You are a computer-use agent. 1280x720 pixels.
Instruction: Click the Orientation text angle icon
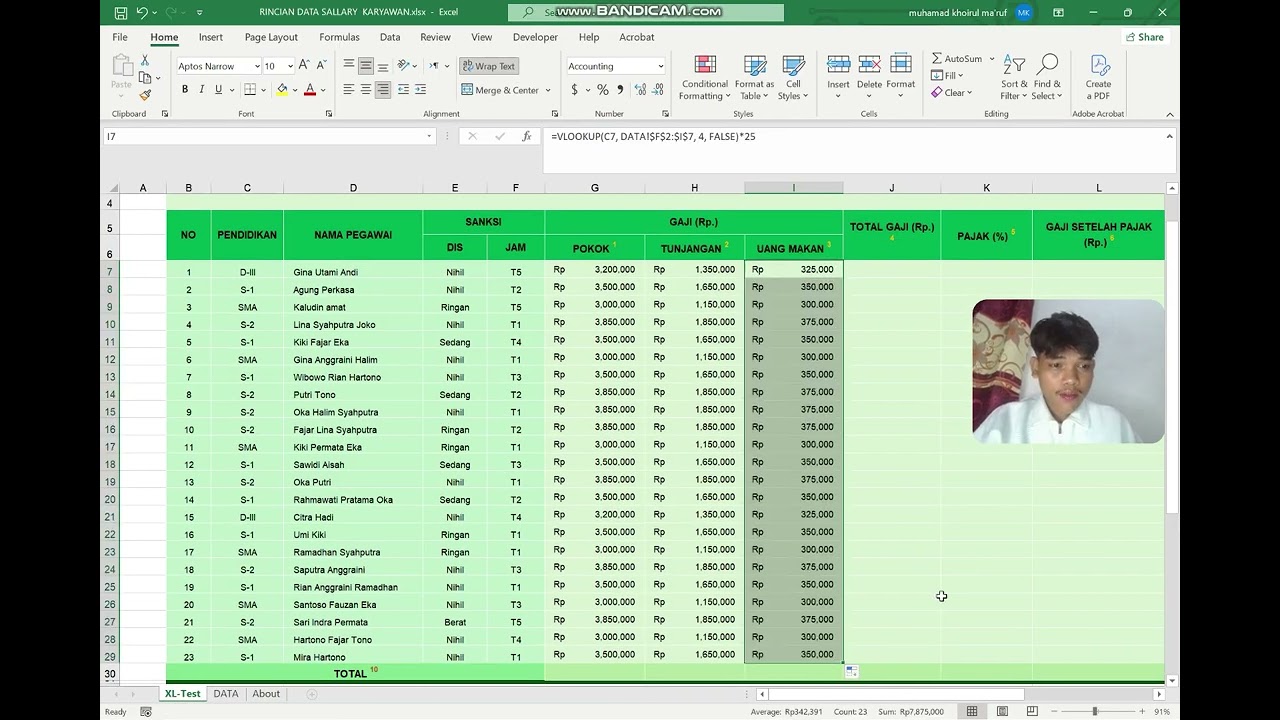(x=403, y=66)
